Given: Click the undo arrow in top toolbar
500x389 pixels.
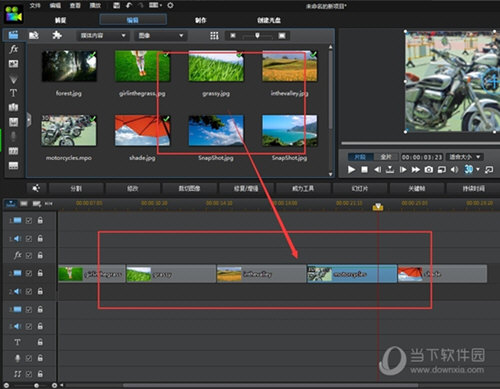Looking at the screenshot, I should tap(129, 5).
